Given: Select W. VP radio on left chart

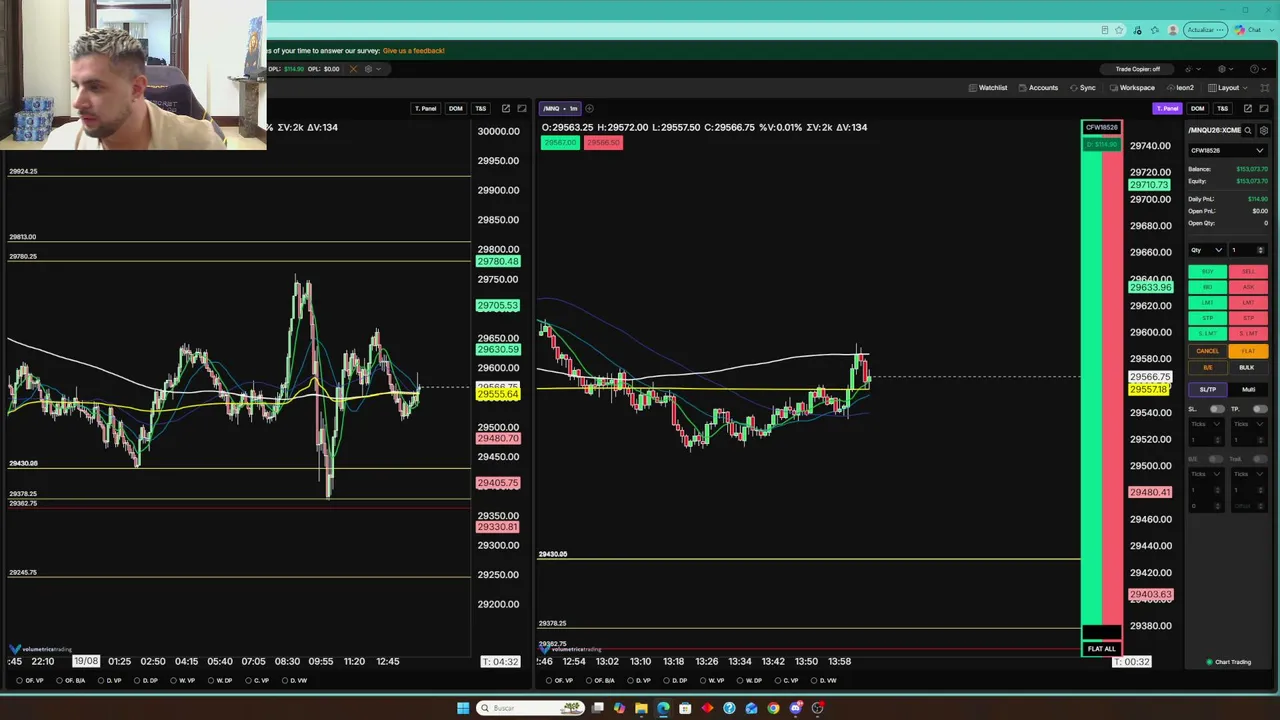Looking at the screenshot, I should [182, 681].
